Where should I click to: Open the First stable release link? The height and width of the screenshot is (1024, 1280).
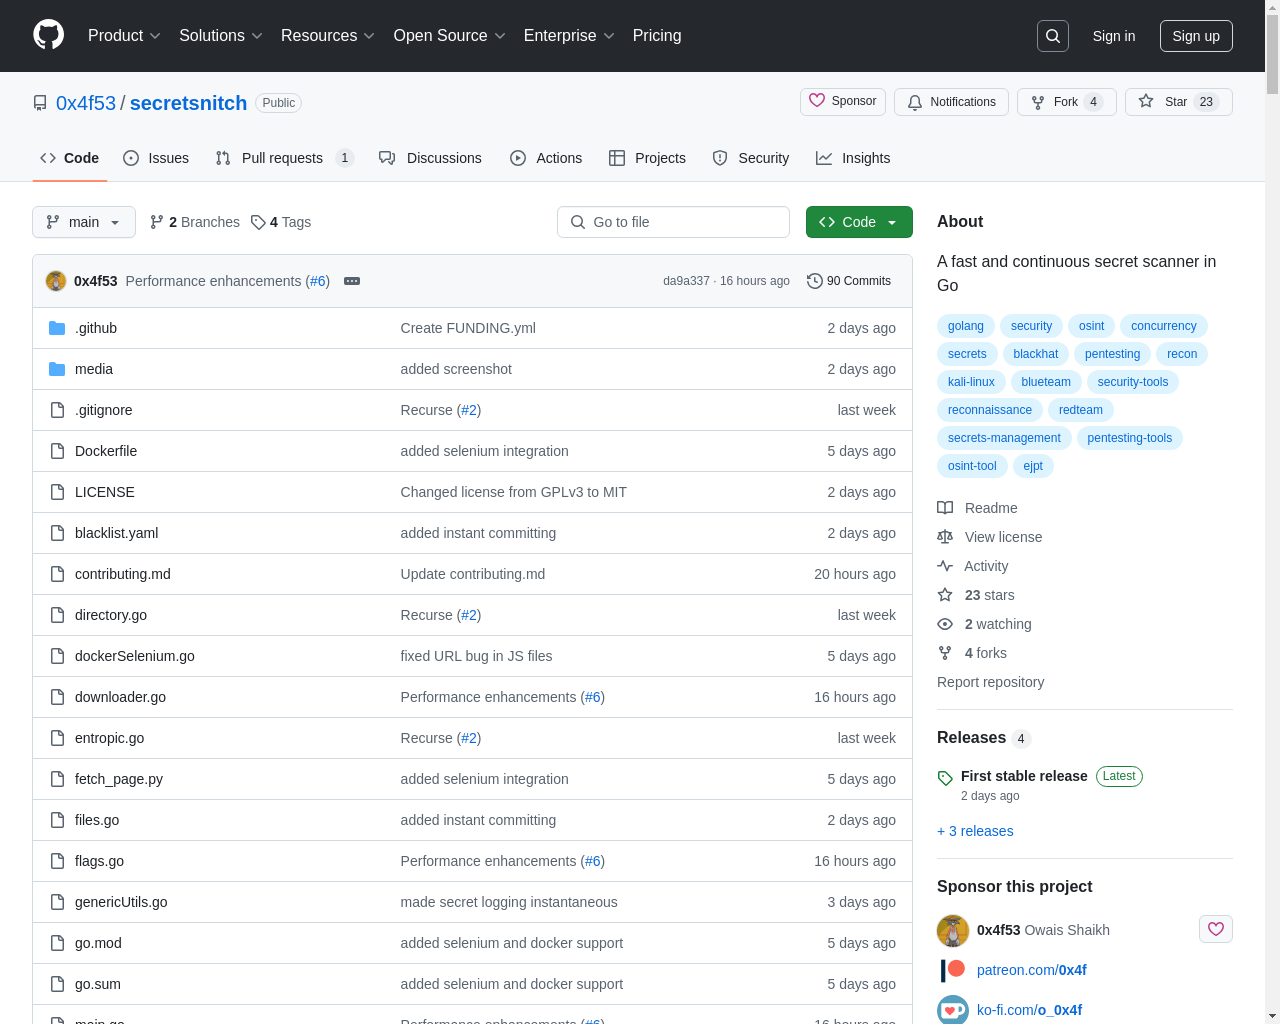1024,776
